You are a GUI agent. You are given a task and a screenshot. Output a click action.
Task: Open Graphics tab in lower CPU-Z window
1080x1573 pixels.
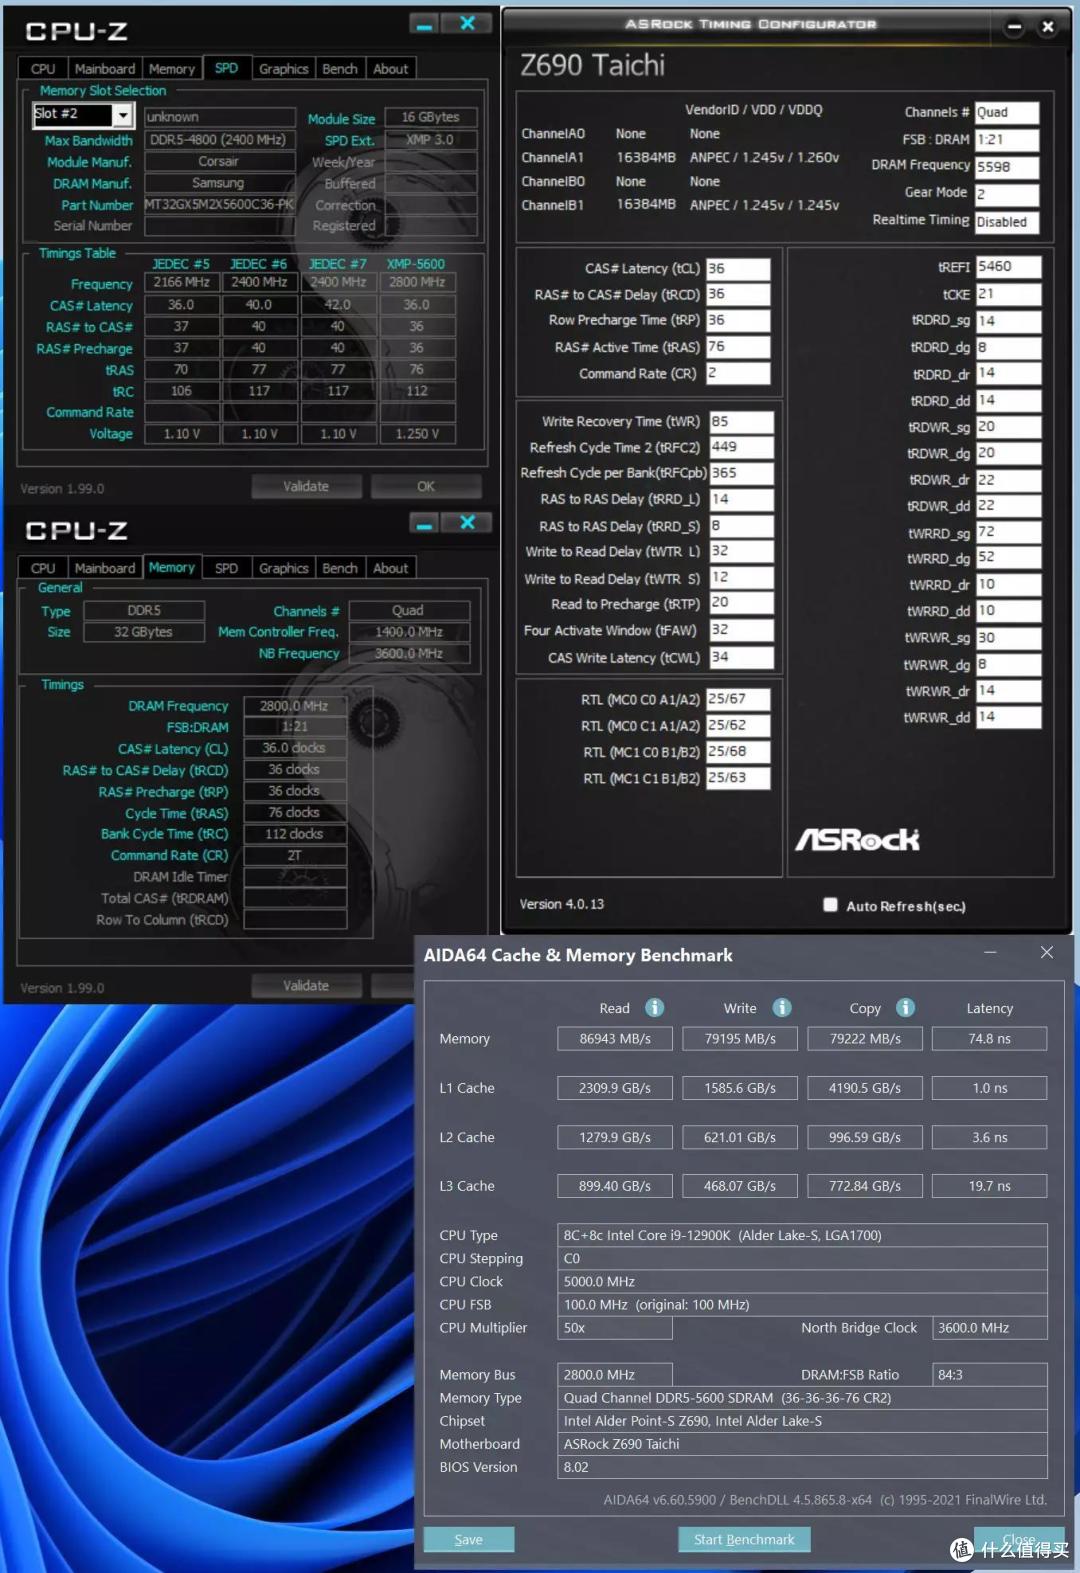click(284, 568)
